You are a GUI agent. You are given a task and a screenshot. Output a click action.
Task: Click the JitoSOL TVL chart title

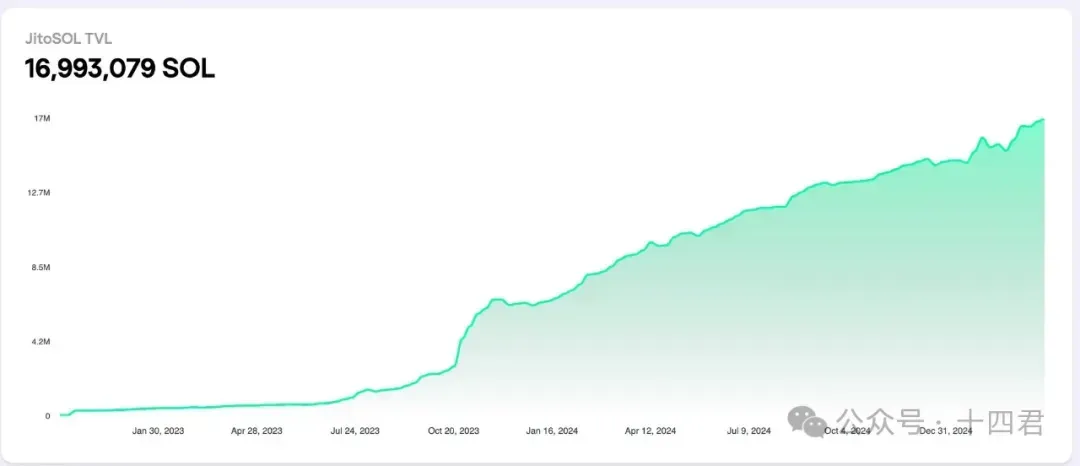pyautogui.click(x=68, y=39)
